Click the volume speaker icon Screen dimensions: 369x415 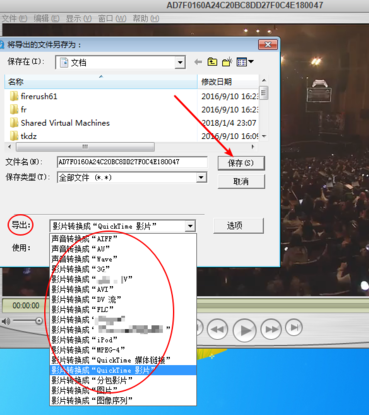(x=6, y=321)
